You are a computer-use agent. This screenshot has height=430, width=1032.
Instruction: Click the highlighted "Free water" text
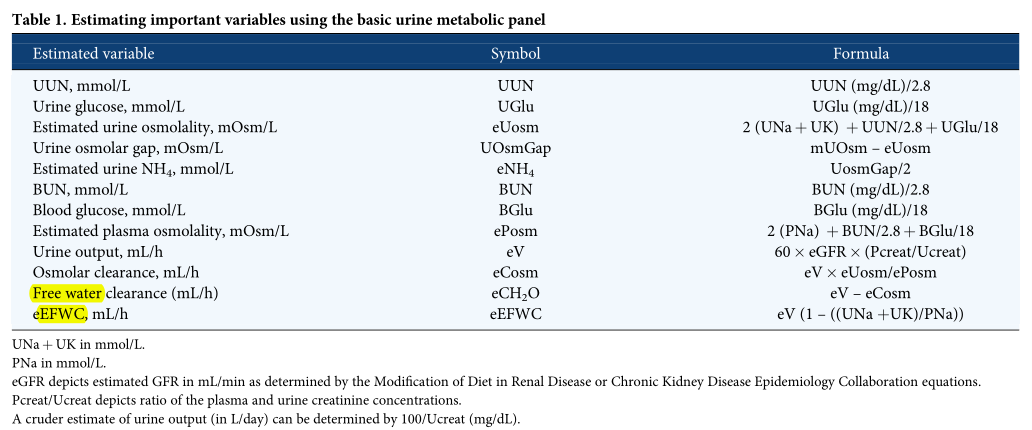pos(68,293)
